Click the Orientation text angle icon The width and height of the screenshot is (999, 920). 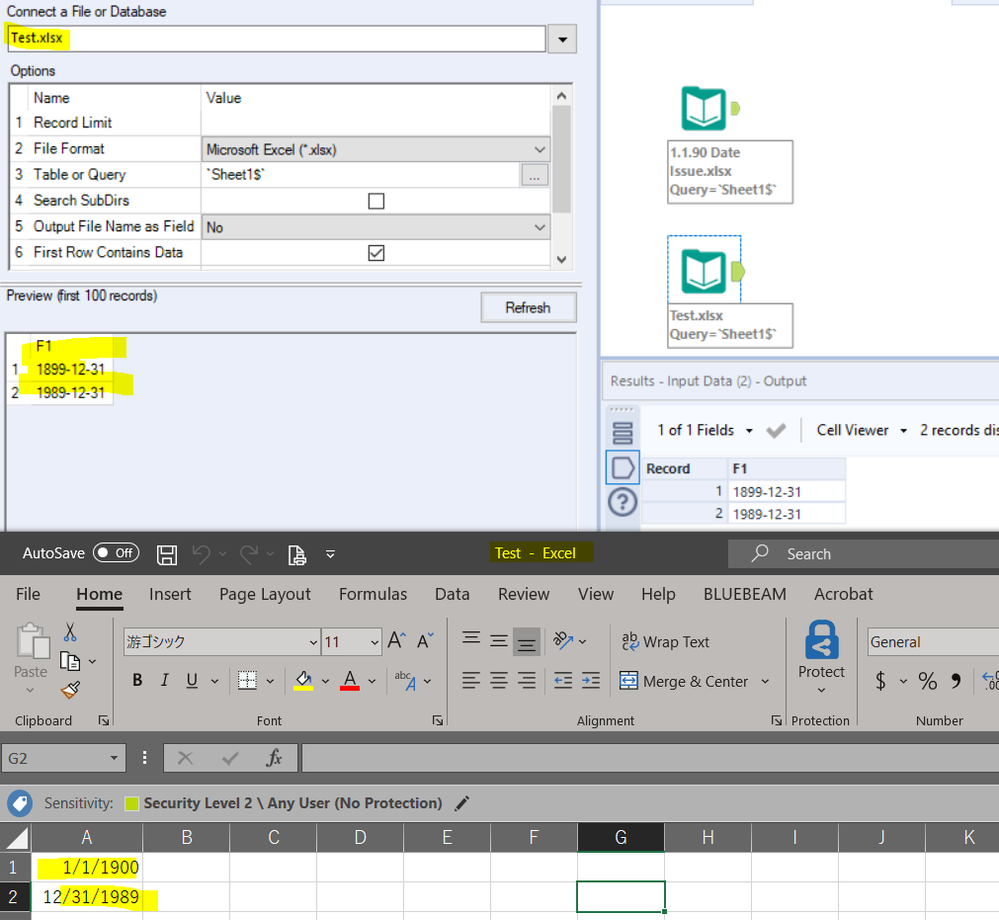click(563, 640)
